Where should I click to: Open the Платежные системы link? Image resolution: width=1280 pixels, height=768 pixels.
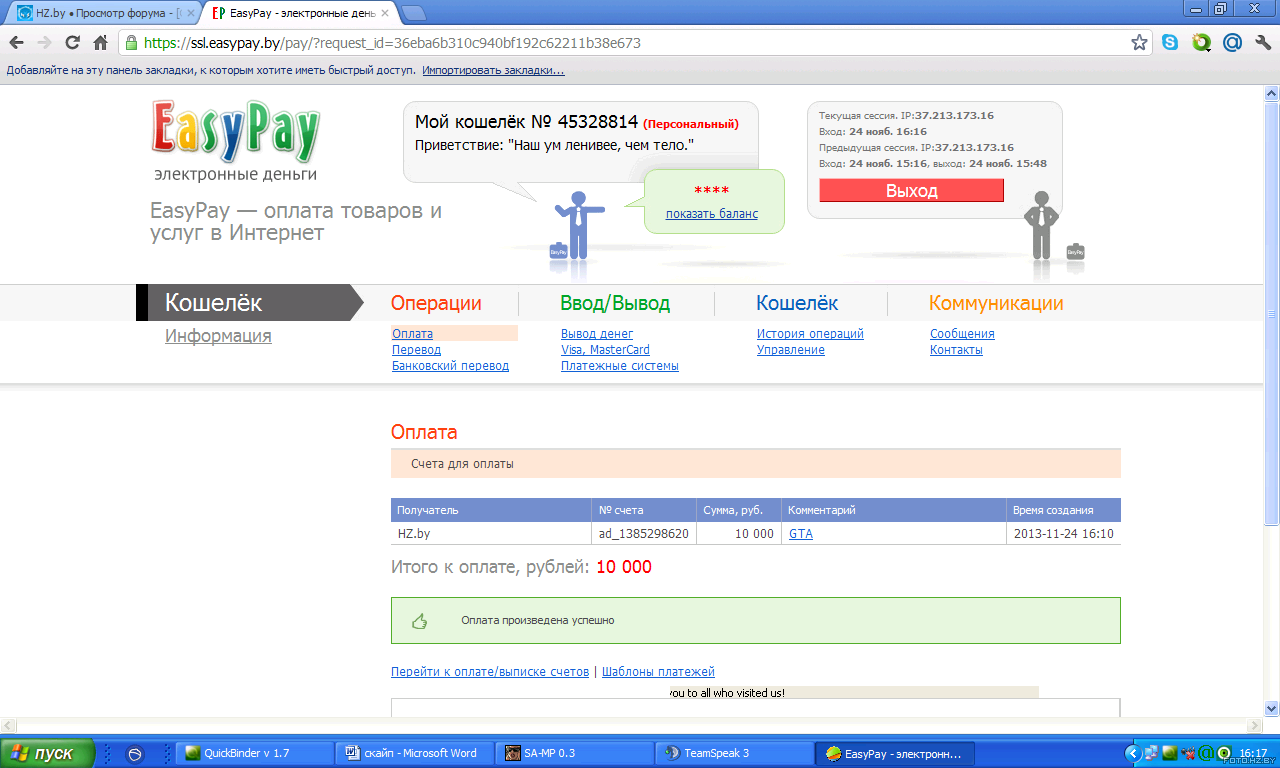point(620,366)
